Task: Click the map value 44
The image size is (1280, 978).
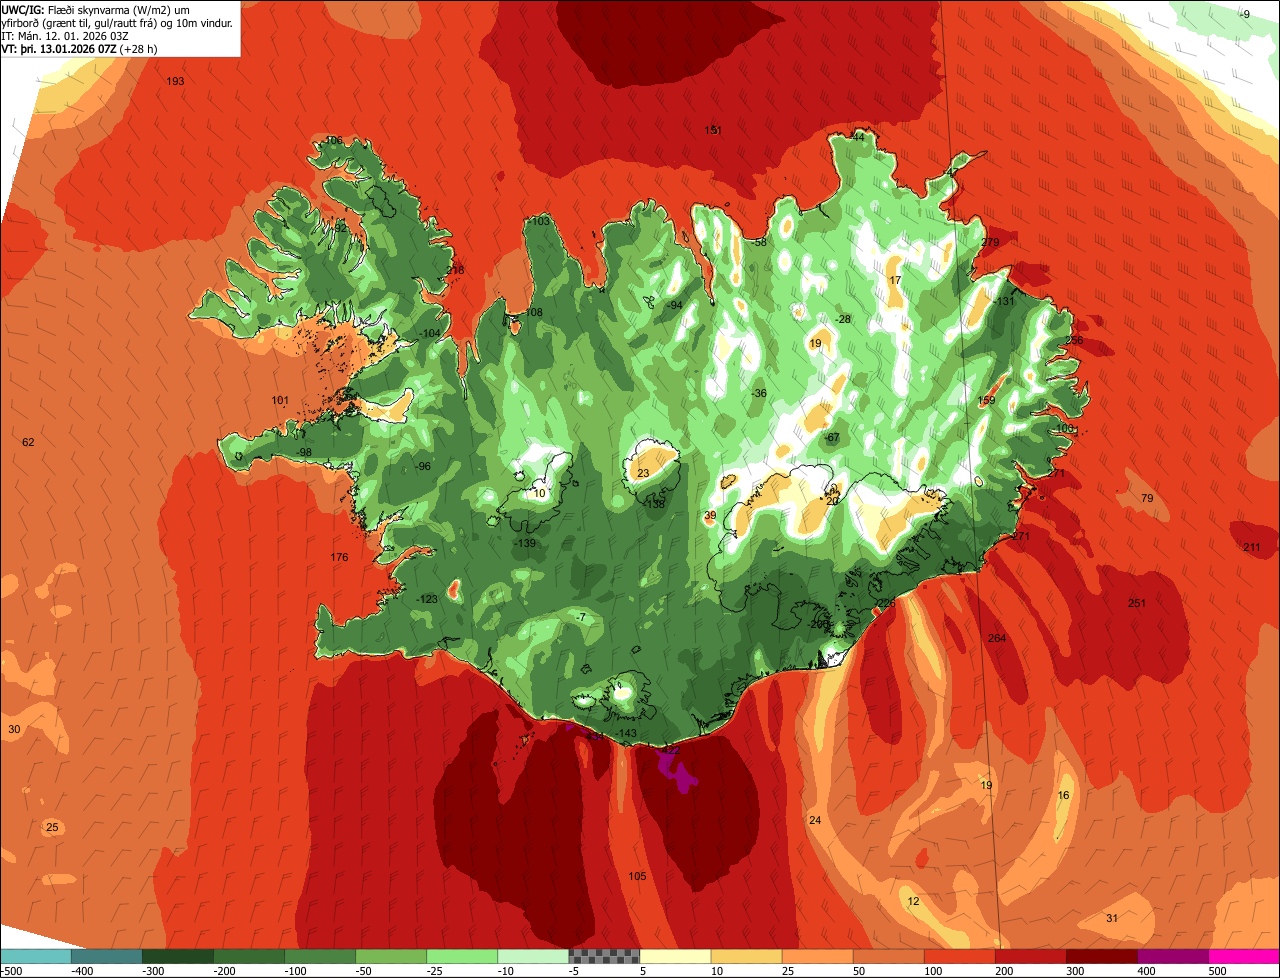Action: (857, 137)
